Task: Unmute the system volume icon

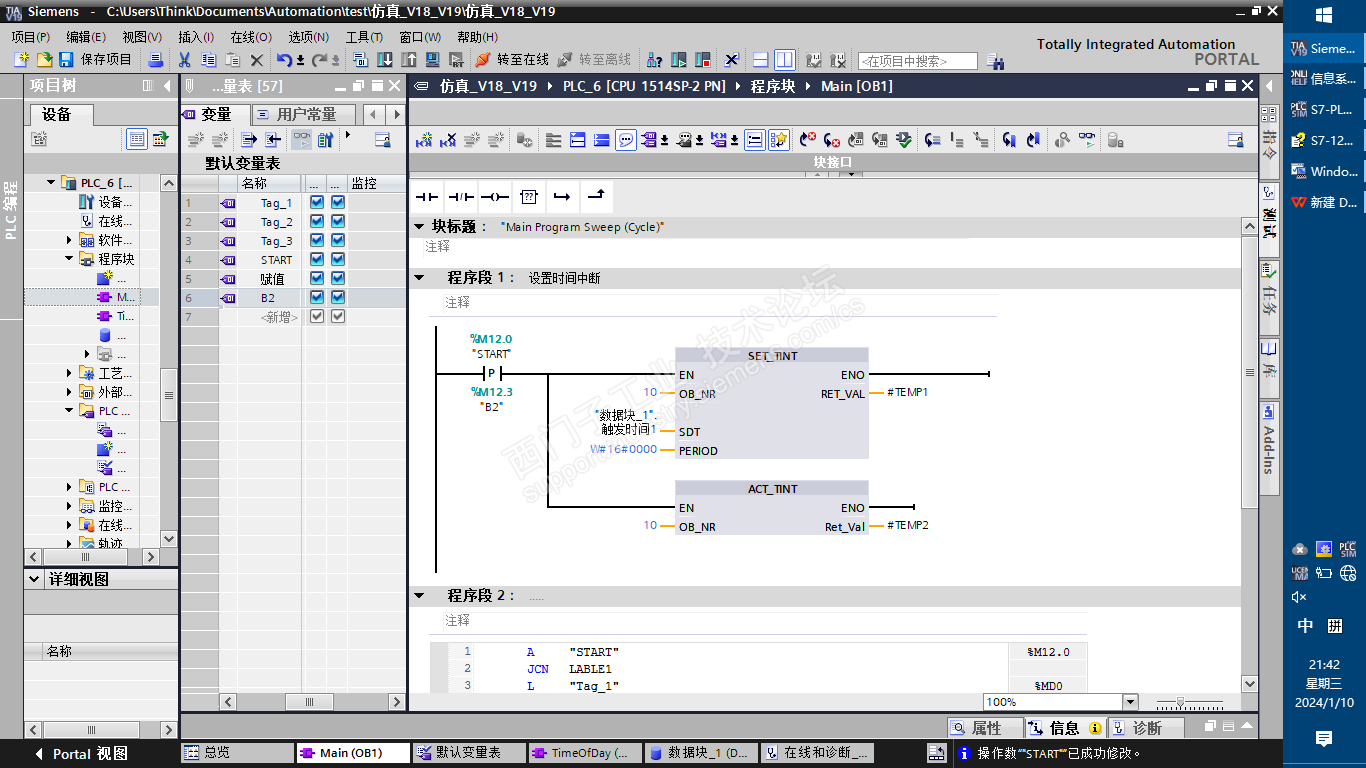Action: pos(1299,597)
